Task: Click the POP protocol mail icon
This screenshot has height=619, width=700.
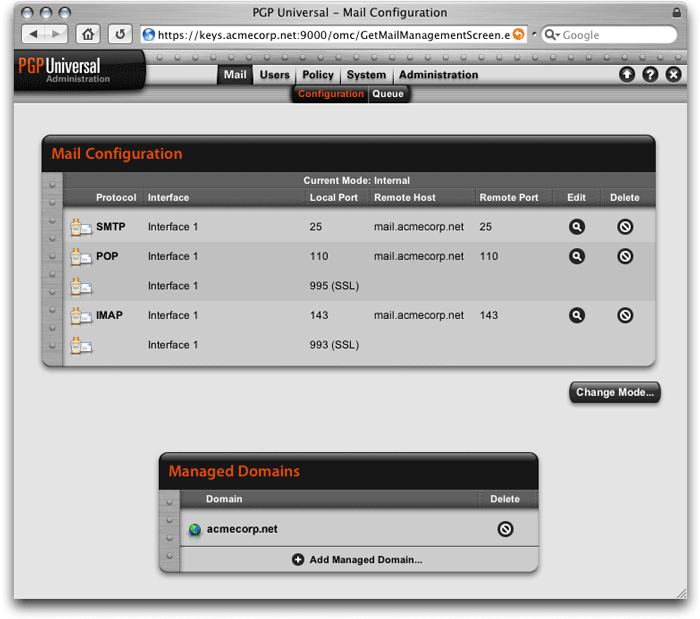Action: 81,257
